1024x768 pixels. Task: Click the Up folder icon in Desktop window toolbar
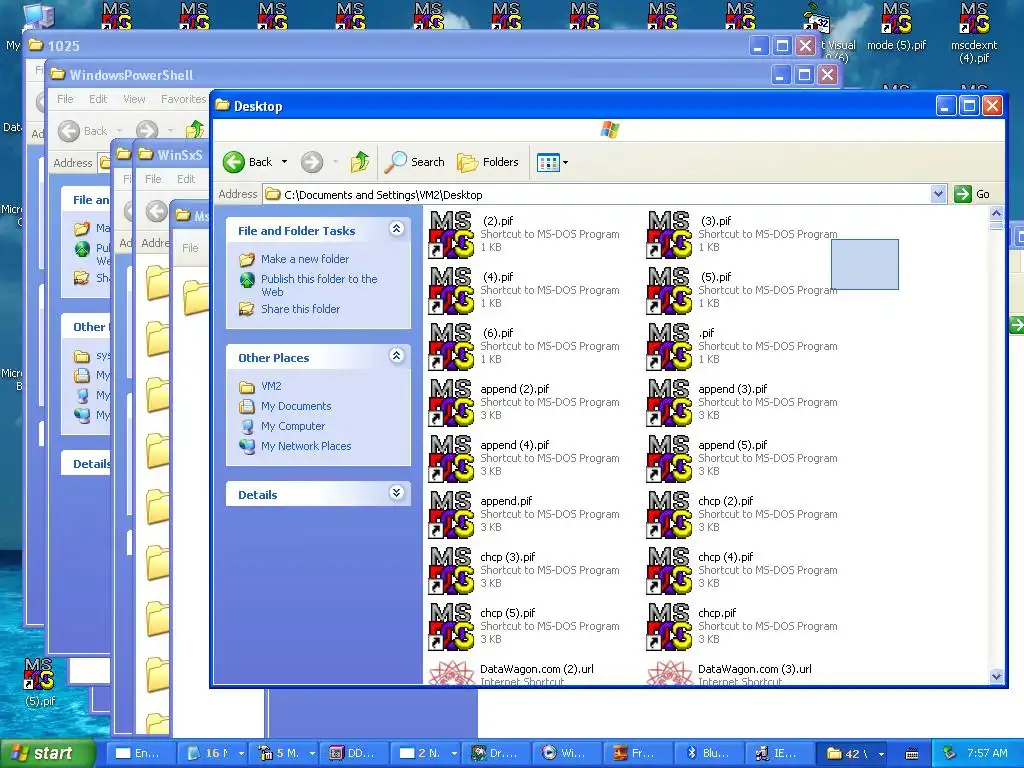point(360,162)
